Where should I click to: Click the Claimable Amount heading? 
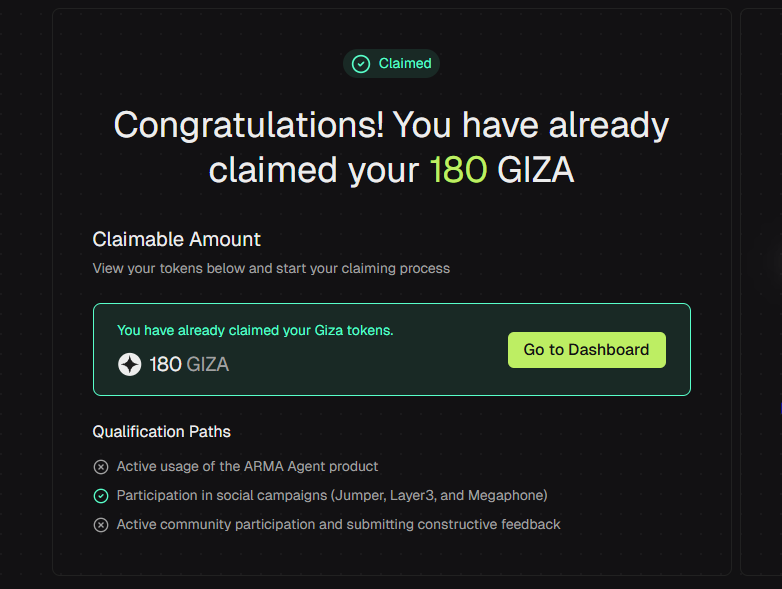tap(177, 240)
